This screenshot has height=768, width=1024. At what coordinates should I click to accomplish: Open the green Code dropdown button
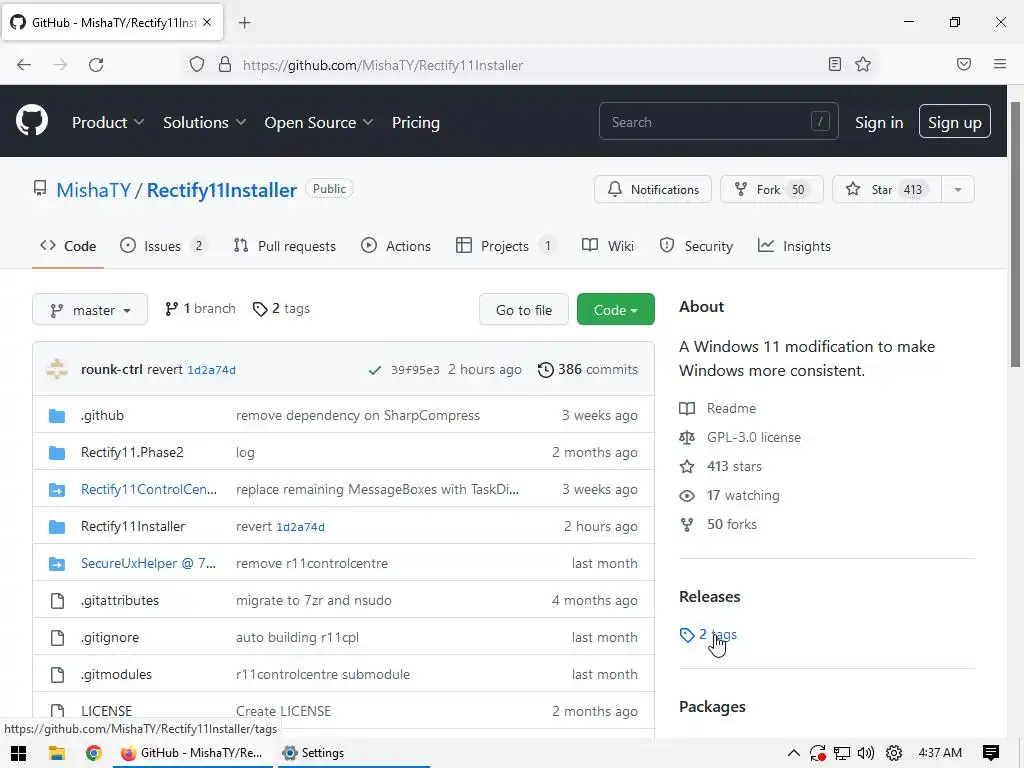[x=615, y=310]
